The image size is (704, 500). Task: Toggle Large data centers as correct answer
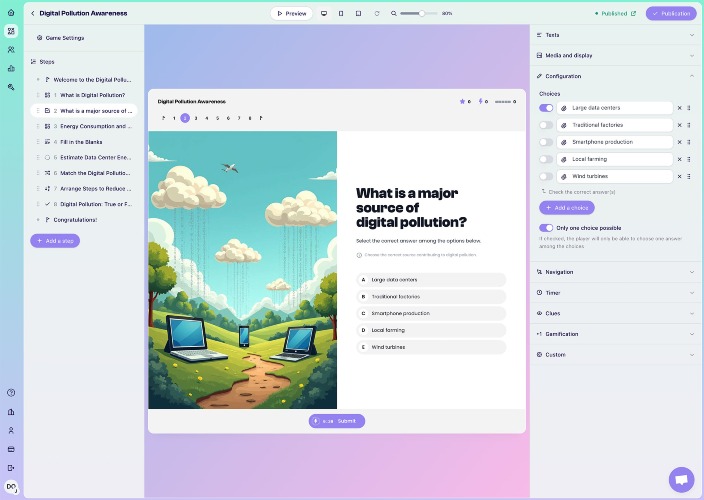tap(546, 108)
